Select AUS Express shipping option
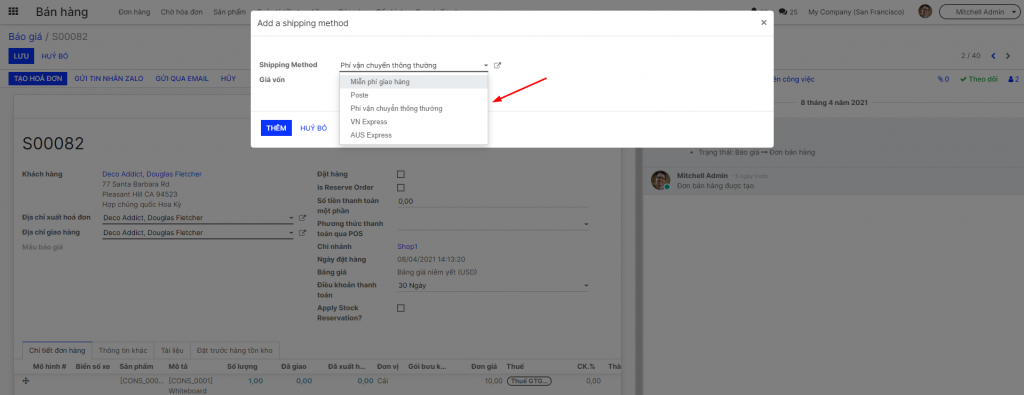Image resolution: width=1024 pixels, height=395 pixels. tap(413, 135)
